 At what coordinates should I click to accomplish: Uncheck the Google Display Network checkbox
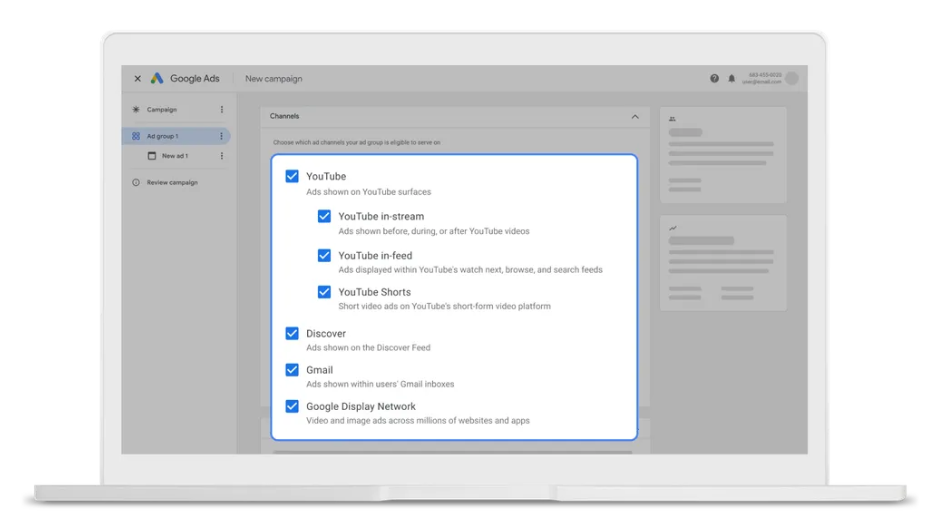pos(292,406)
